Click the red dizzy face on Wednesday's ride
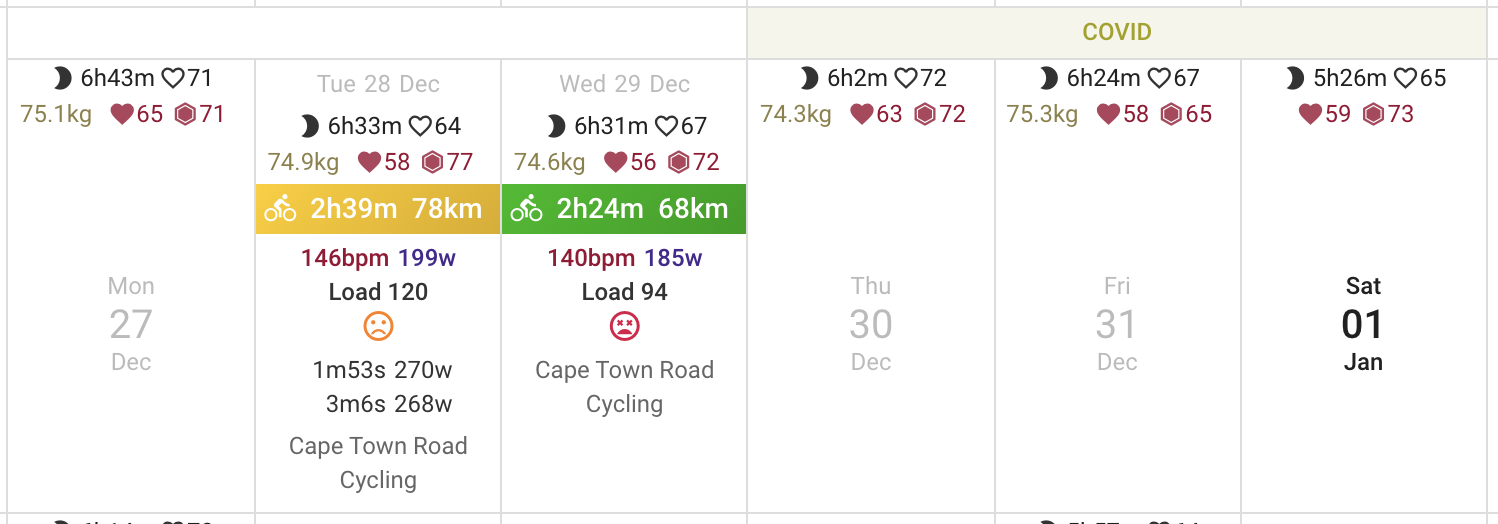Screen dimensions: 1498x524 [624, 326]
